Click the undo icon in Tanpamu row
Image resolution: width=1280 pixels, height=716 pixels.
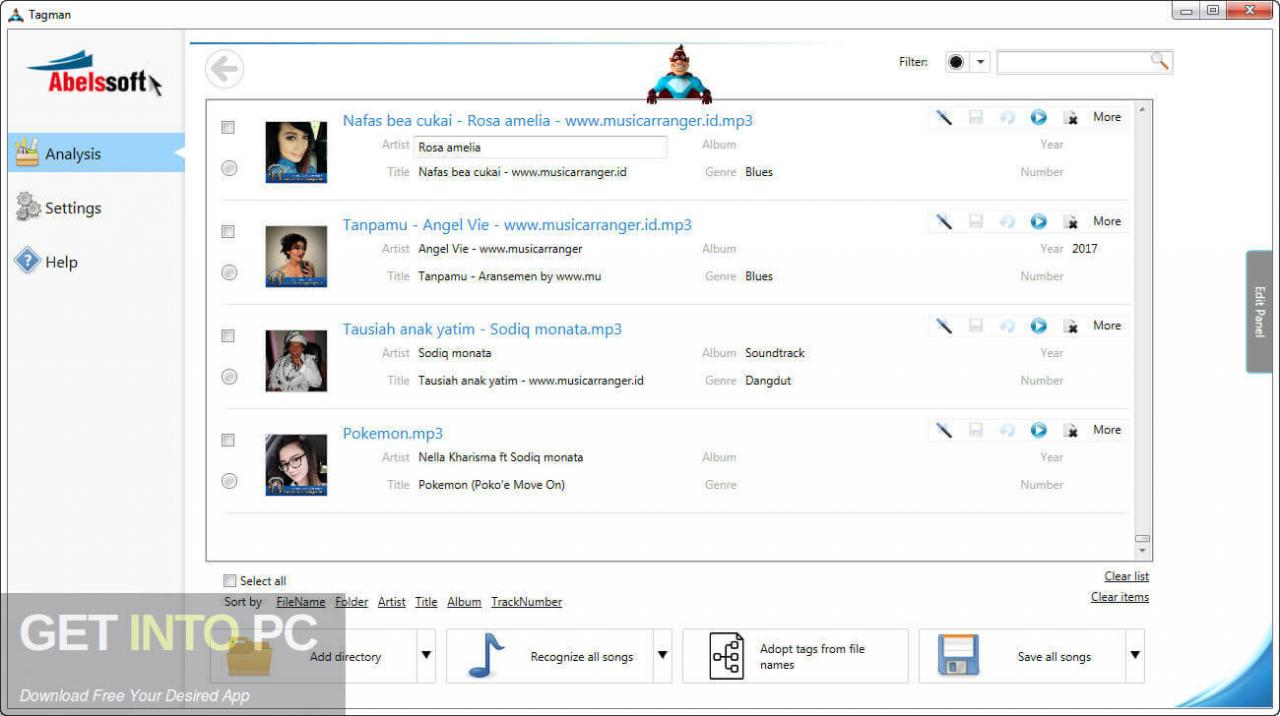(x=1007, y=222)
